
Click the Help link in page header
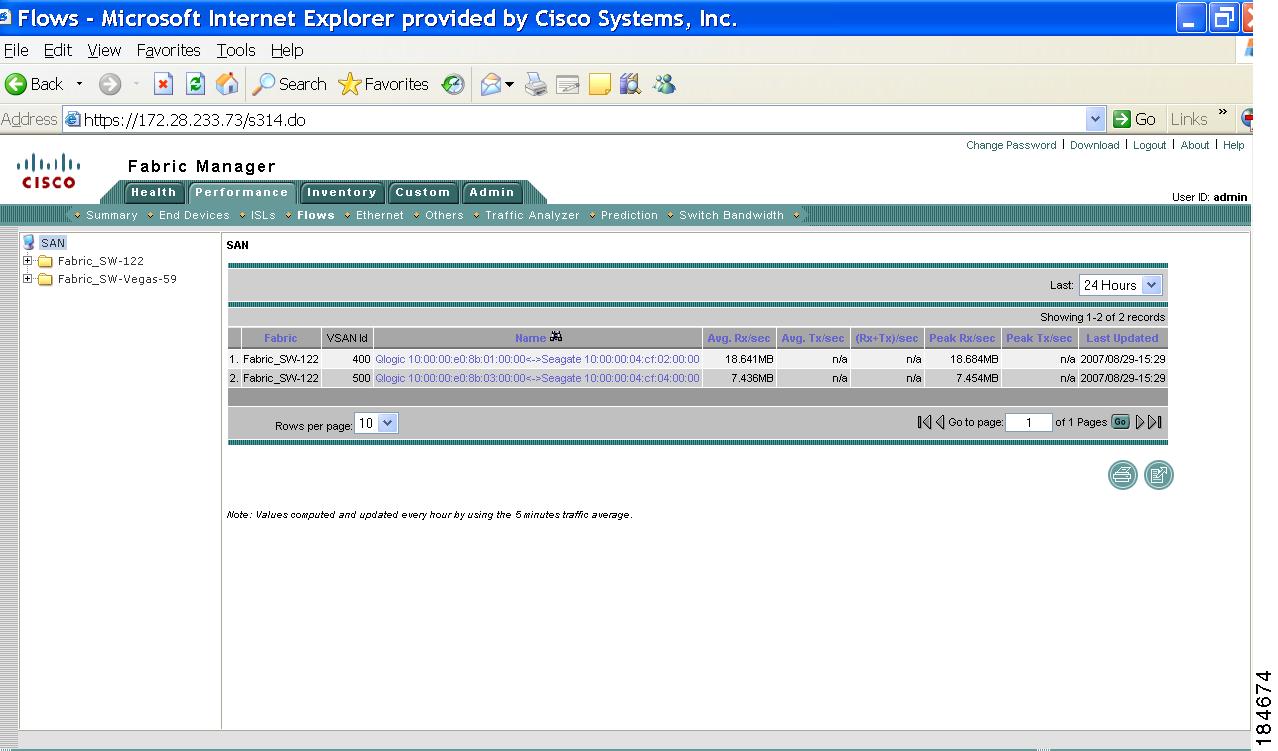click(1234, 145)
